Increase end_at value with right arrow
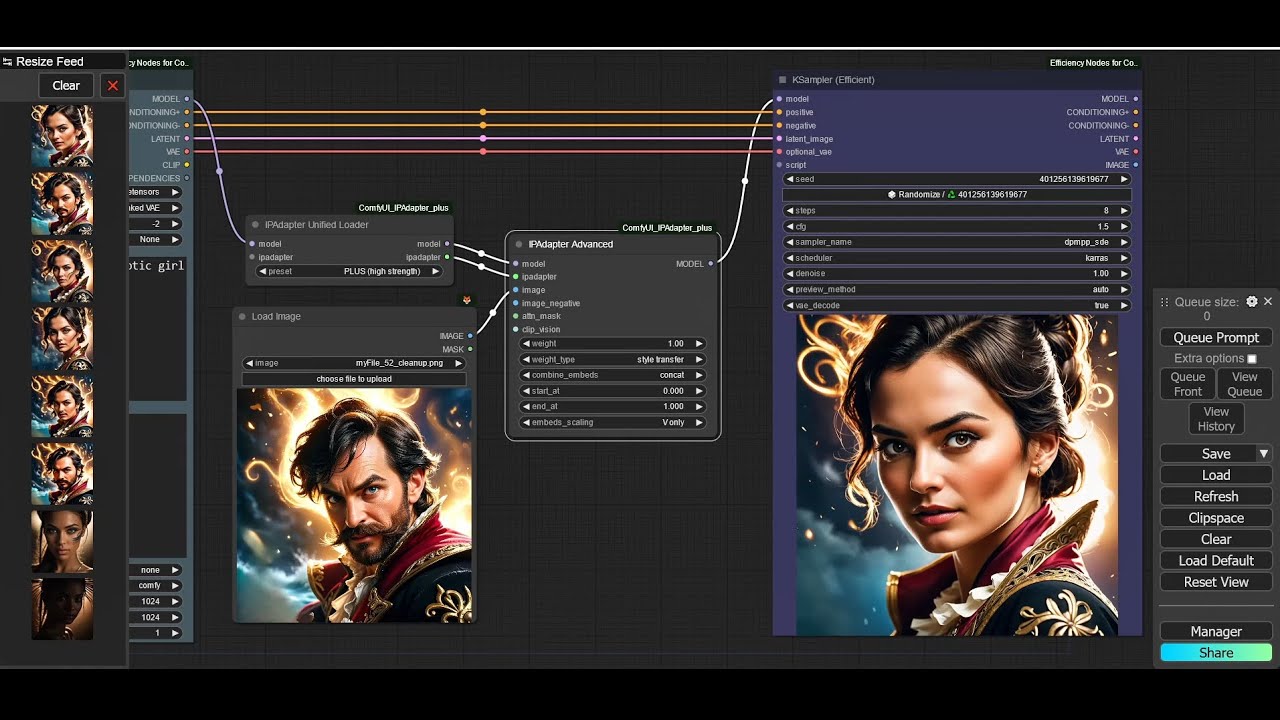 tap(699, 407)
